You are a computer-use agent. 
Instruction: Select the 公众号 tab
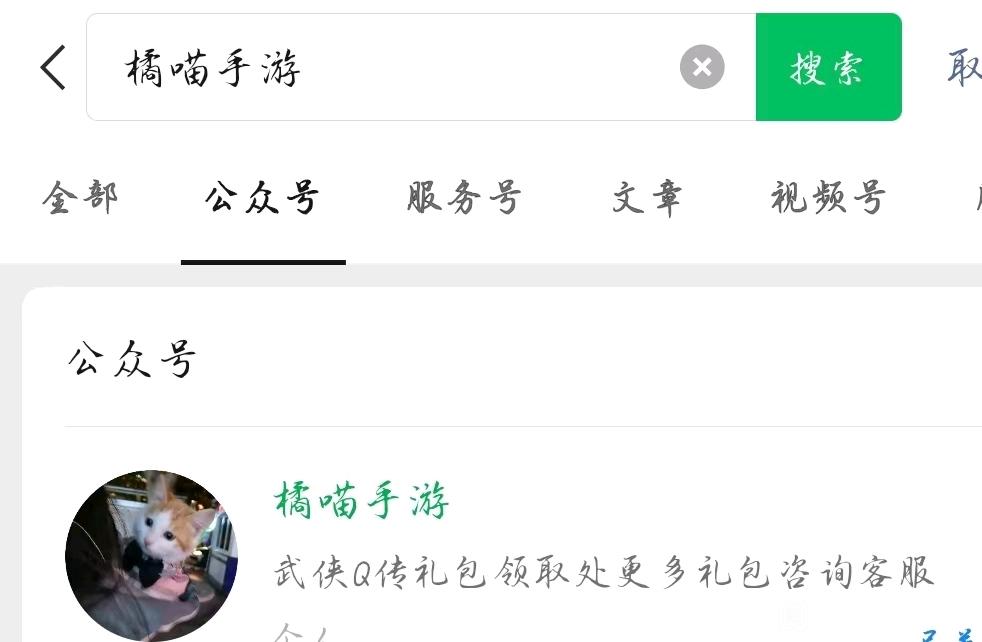coord(262,197)
